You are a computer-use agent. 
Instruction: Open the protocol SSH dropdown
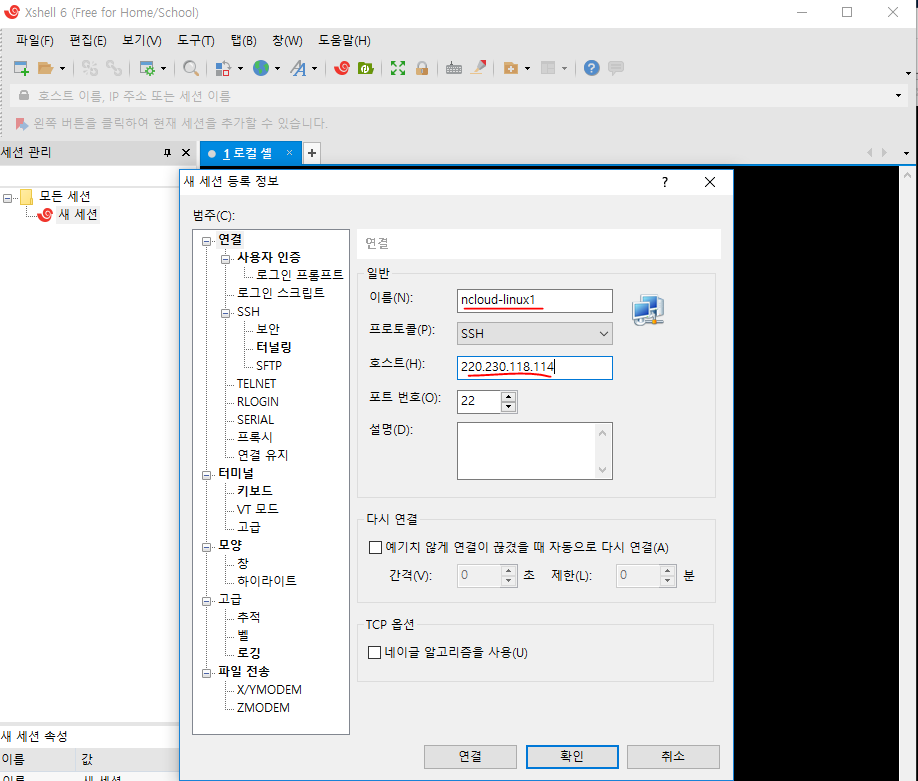tap(535, 334)
